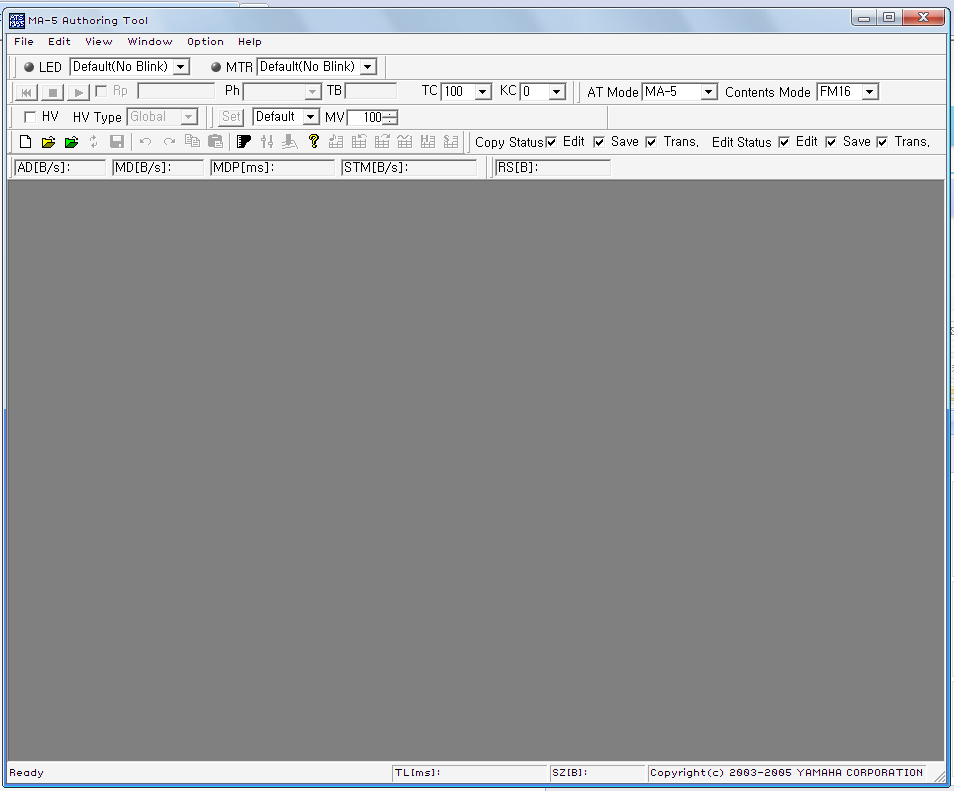Click the stop playback button
Screen dimensions: 954x791
click(x=53, y=92)
